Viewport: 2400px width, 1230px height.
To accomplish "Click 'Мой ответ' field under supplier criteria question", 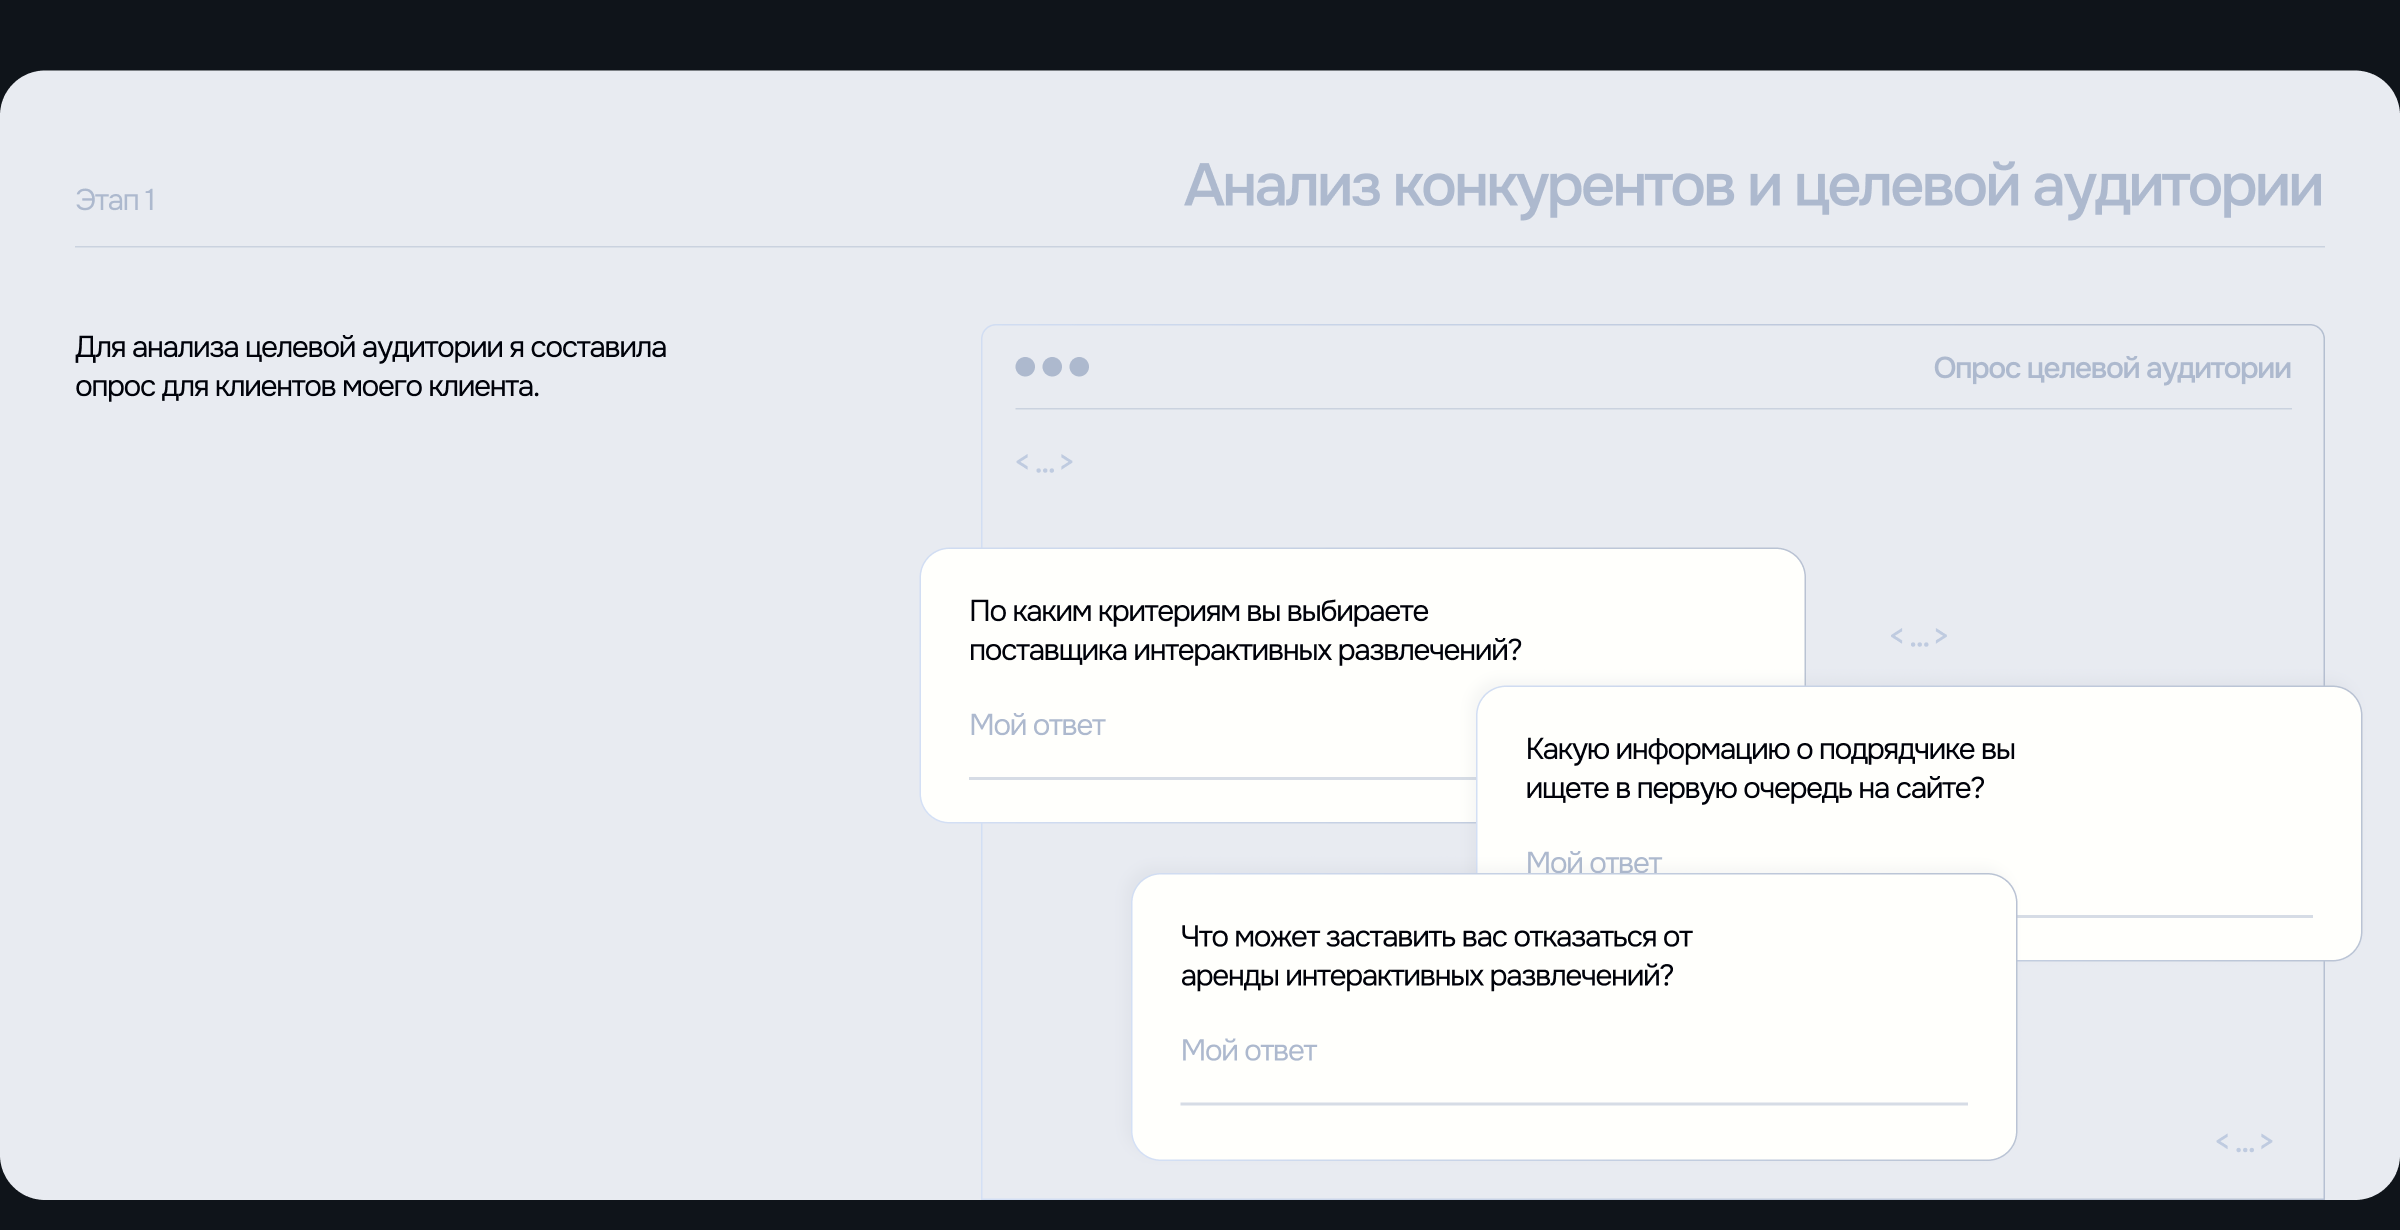I will (x=1037, y=725).
